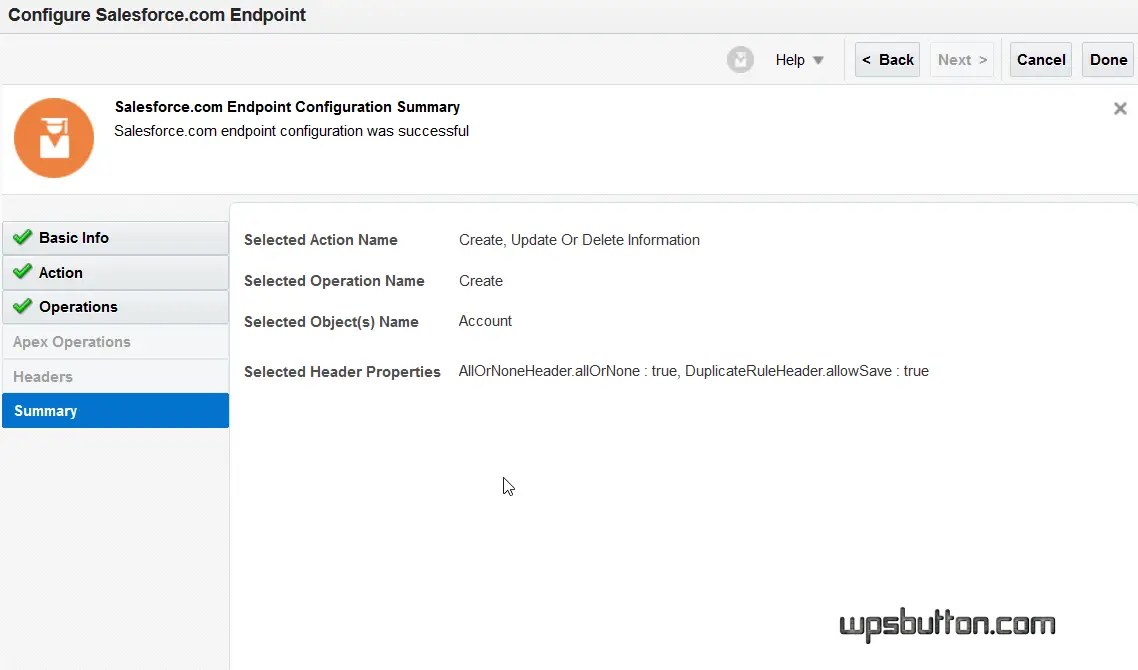Click the 'Selected Object(s) Name' label

click(x=331, y=322)
